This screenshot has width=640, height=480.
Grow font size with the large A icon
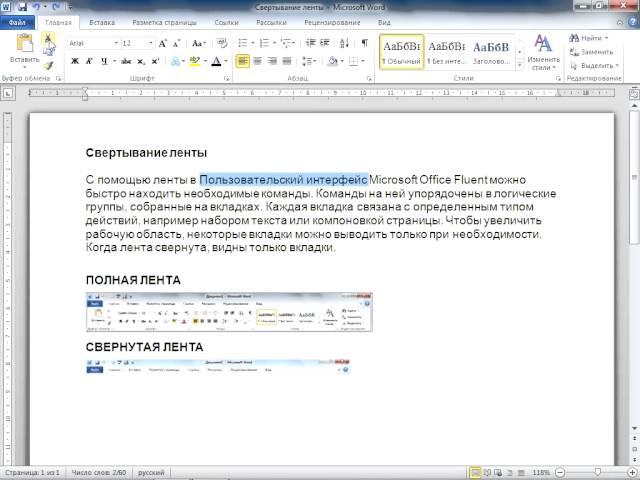(x=162, y=43)
